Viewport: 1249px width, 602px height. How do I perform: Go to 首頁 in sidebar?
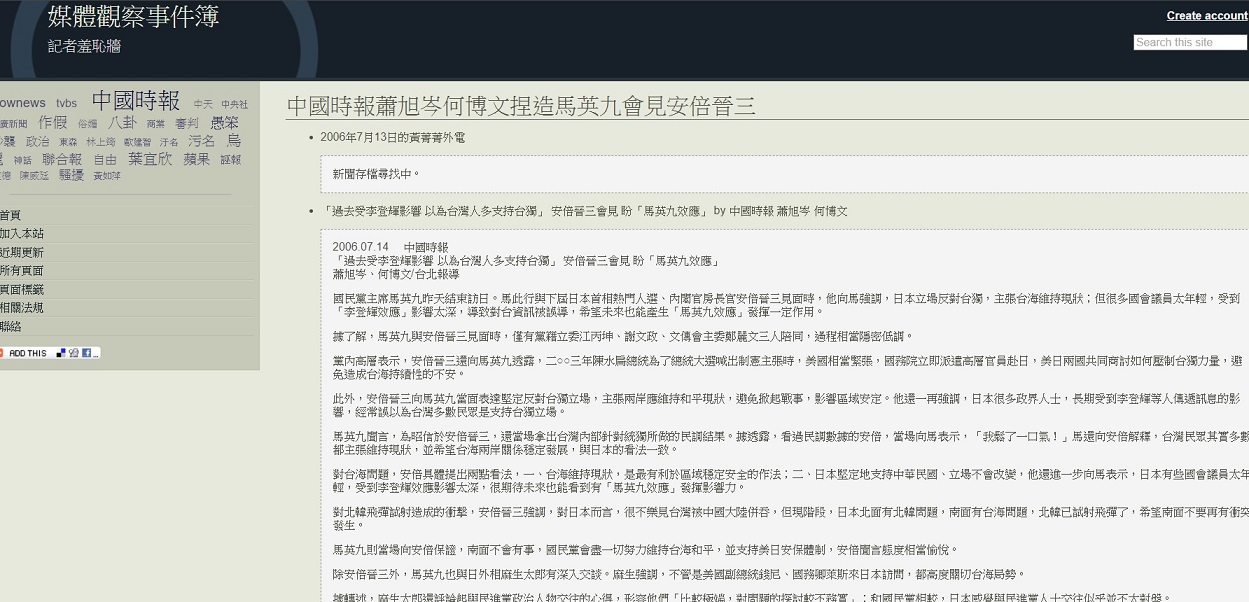[10, 215]
